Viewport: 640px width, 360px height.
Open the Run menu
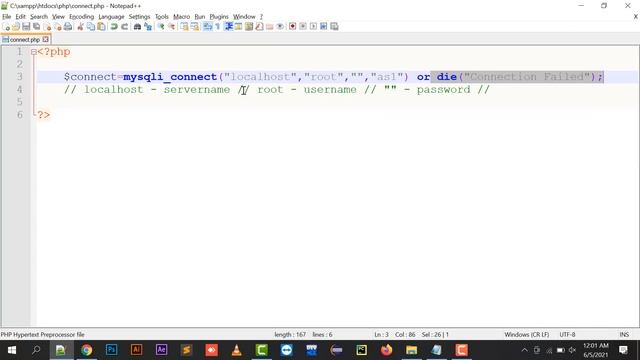coord(200,17)
